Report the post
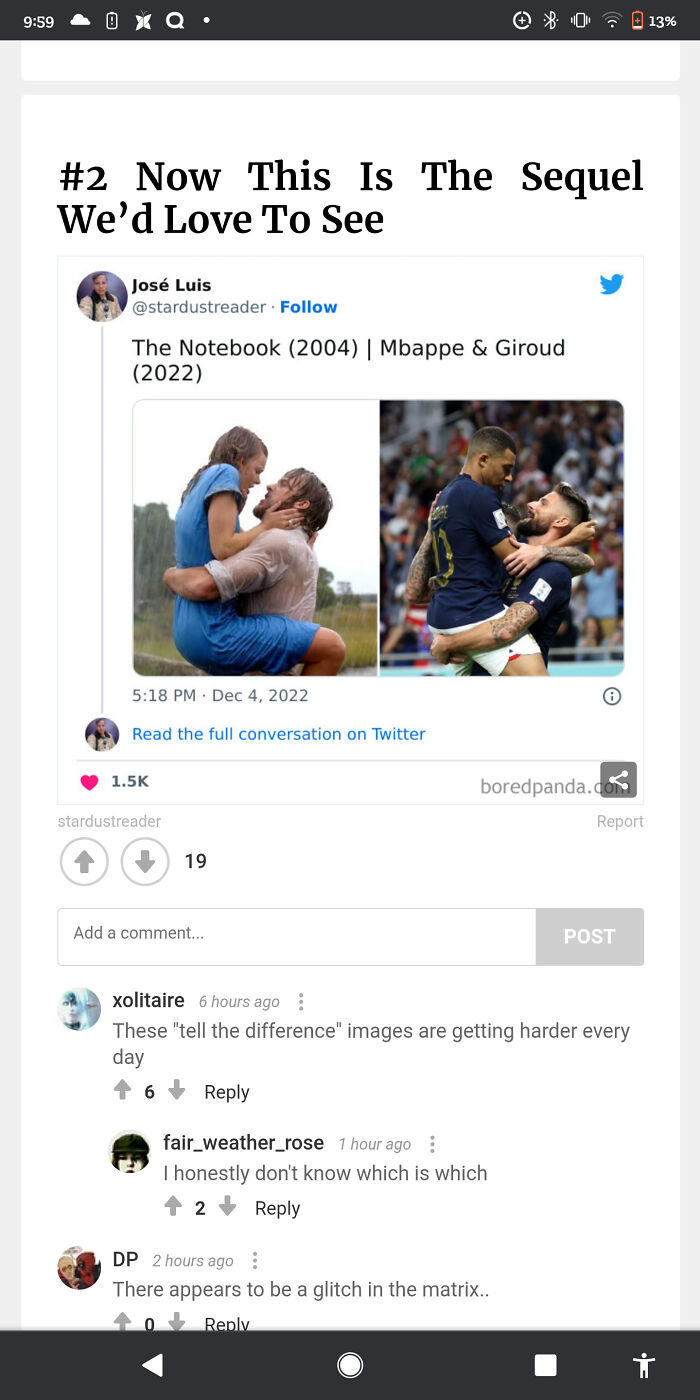The height and width of the screenshot is (1400, 700). [x=620, y=821]
